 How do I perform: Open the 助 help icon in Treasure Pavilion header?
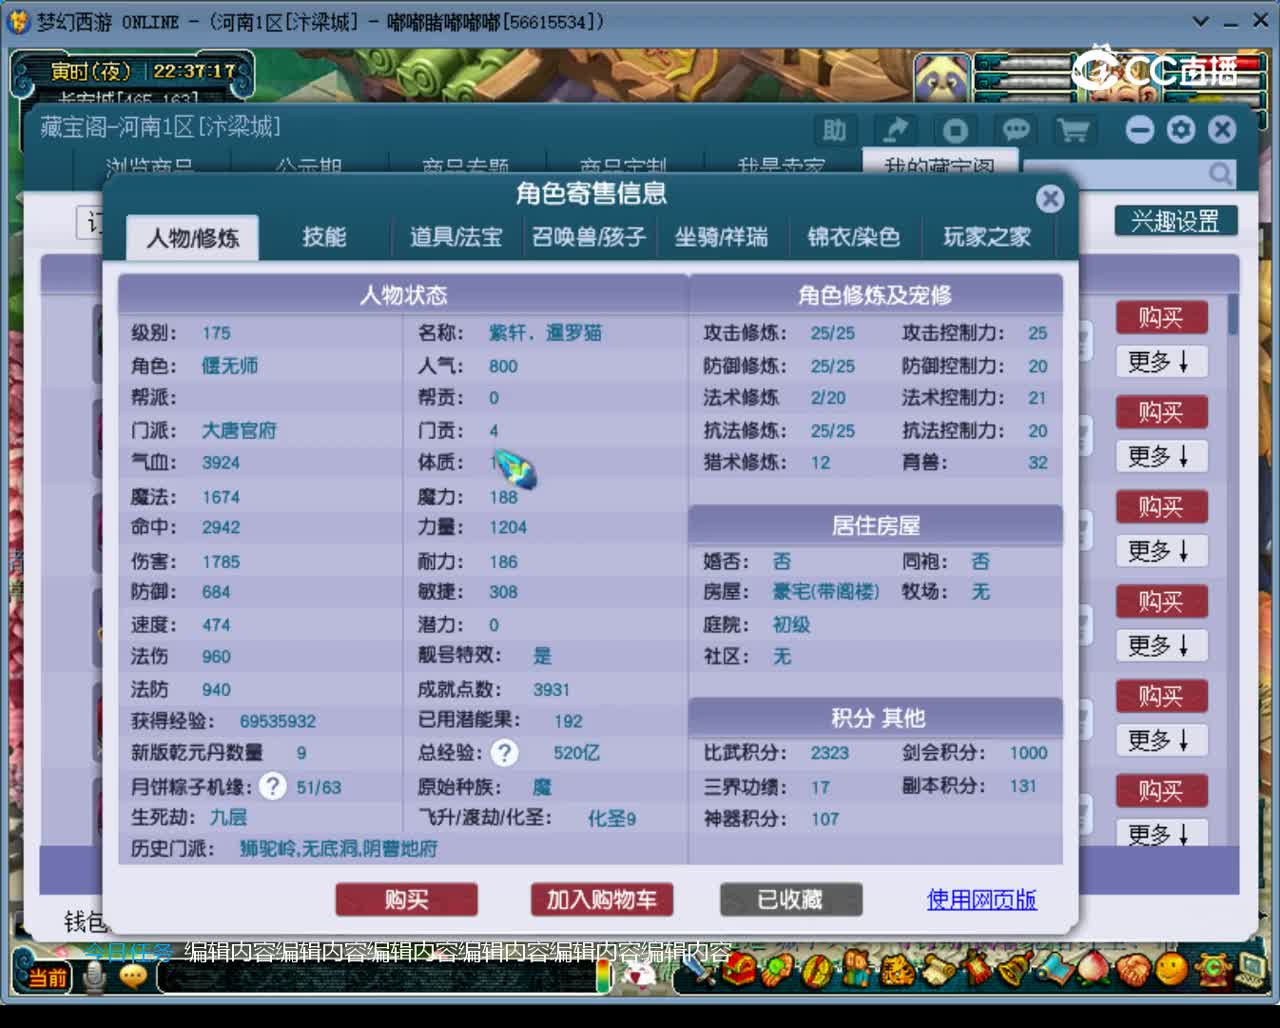(834, 130)
